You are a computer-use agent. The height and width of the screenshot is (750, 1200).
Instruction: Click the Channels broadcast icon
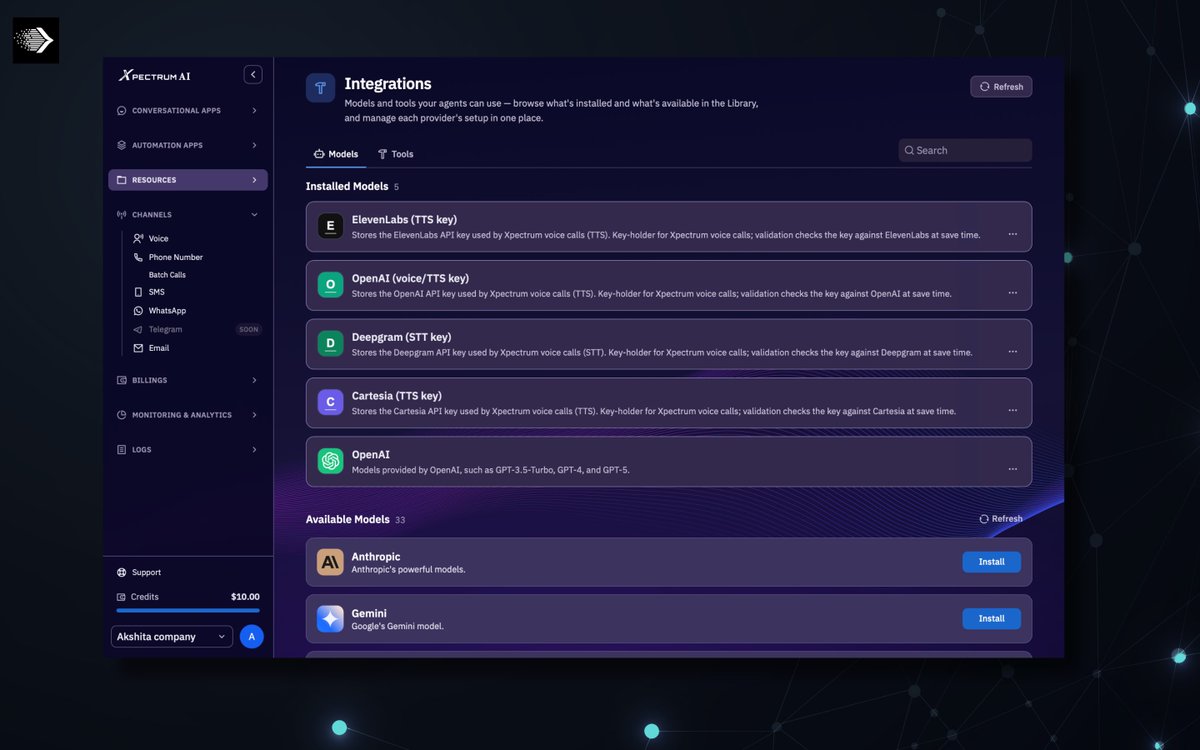coord(122,215)
